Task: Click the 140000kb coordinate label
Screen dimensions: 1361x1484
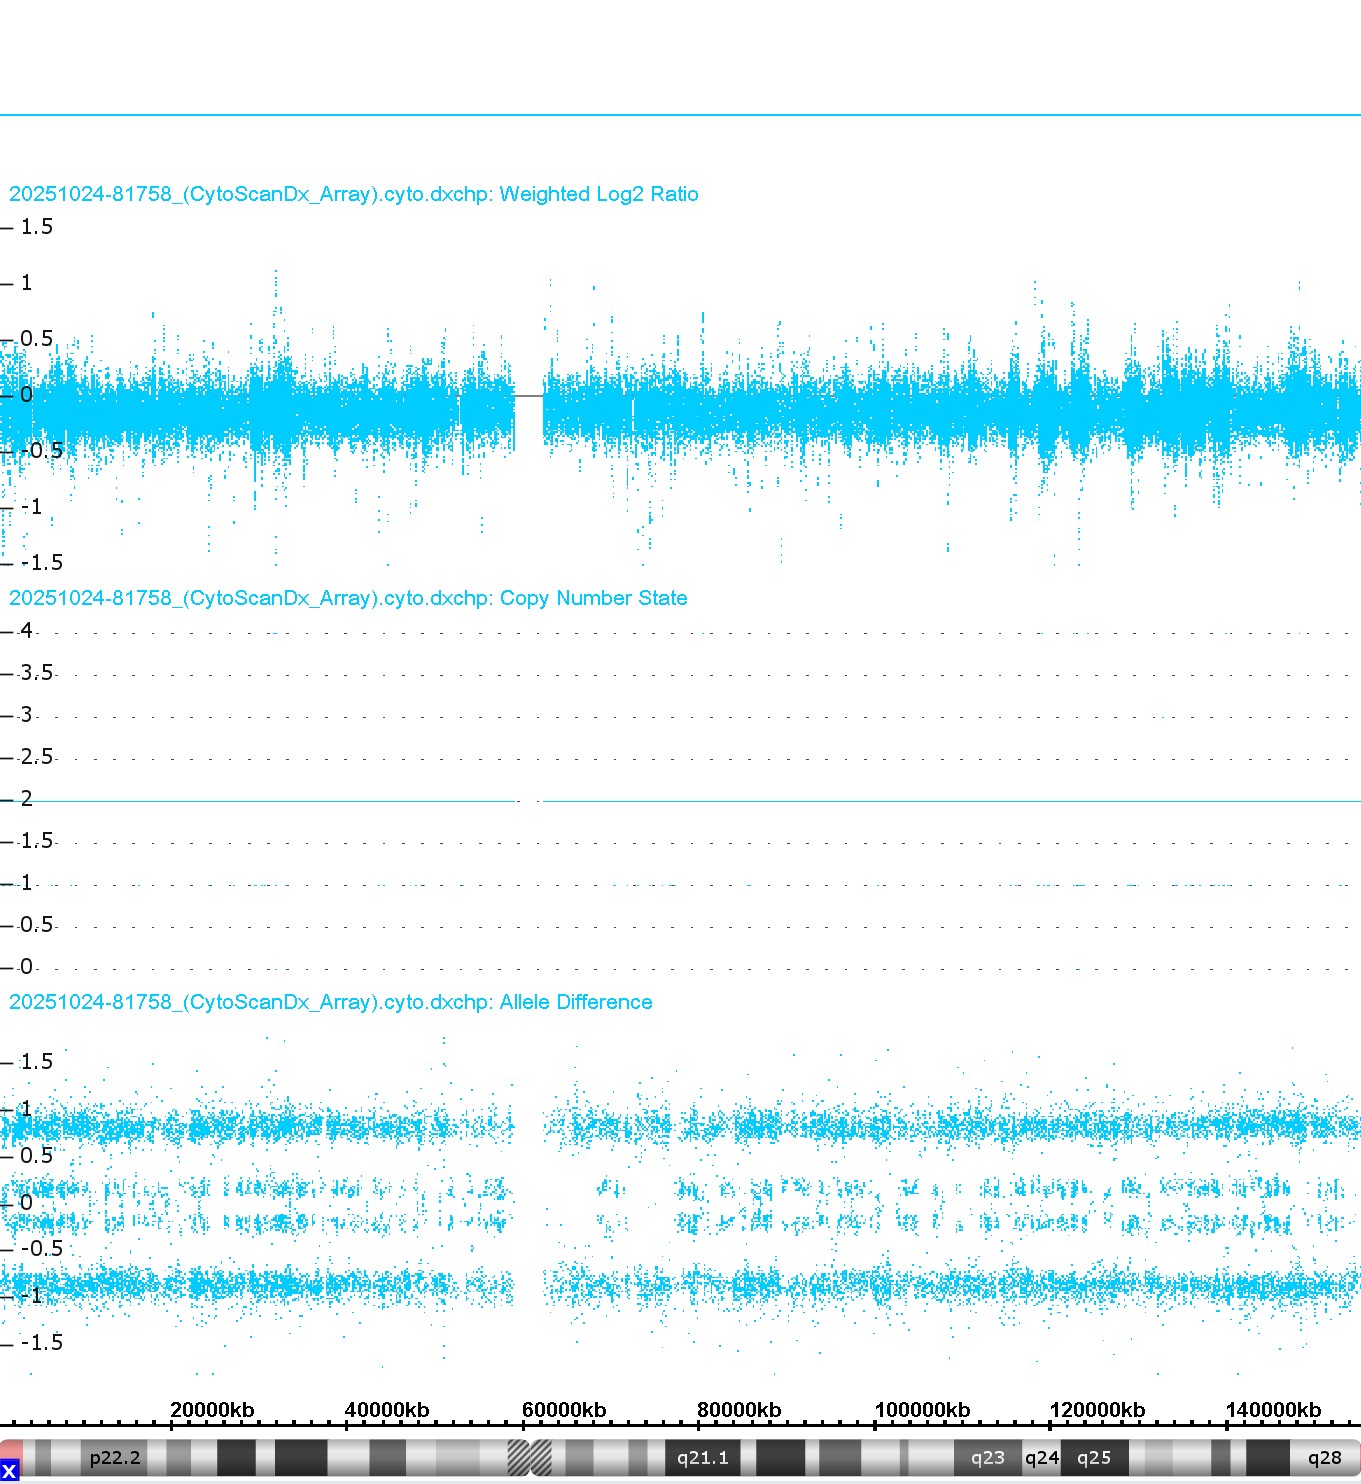Action: pos(1273,1410)
